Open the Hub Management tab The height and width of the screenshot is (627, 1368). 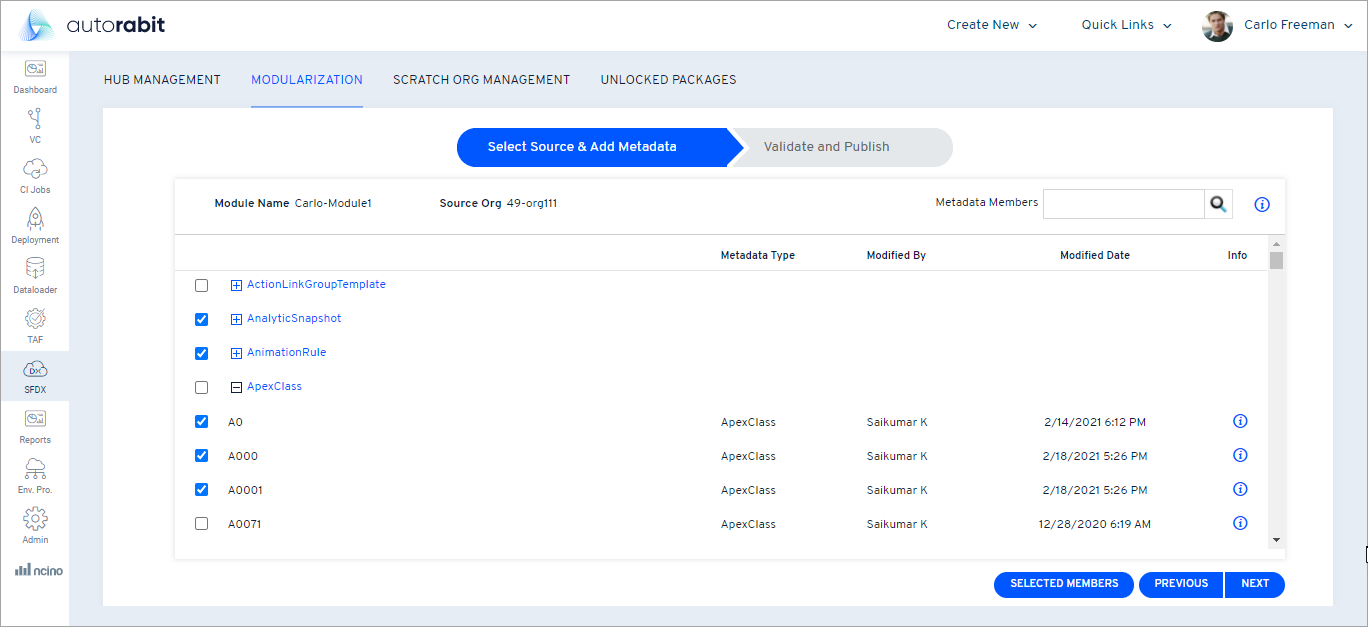(162, 79)
